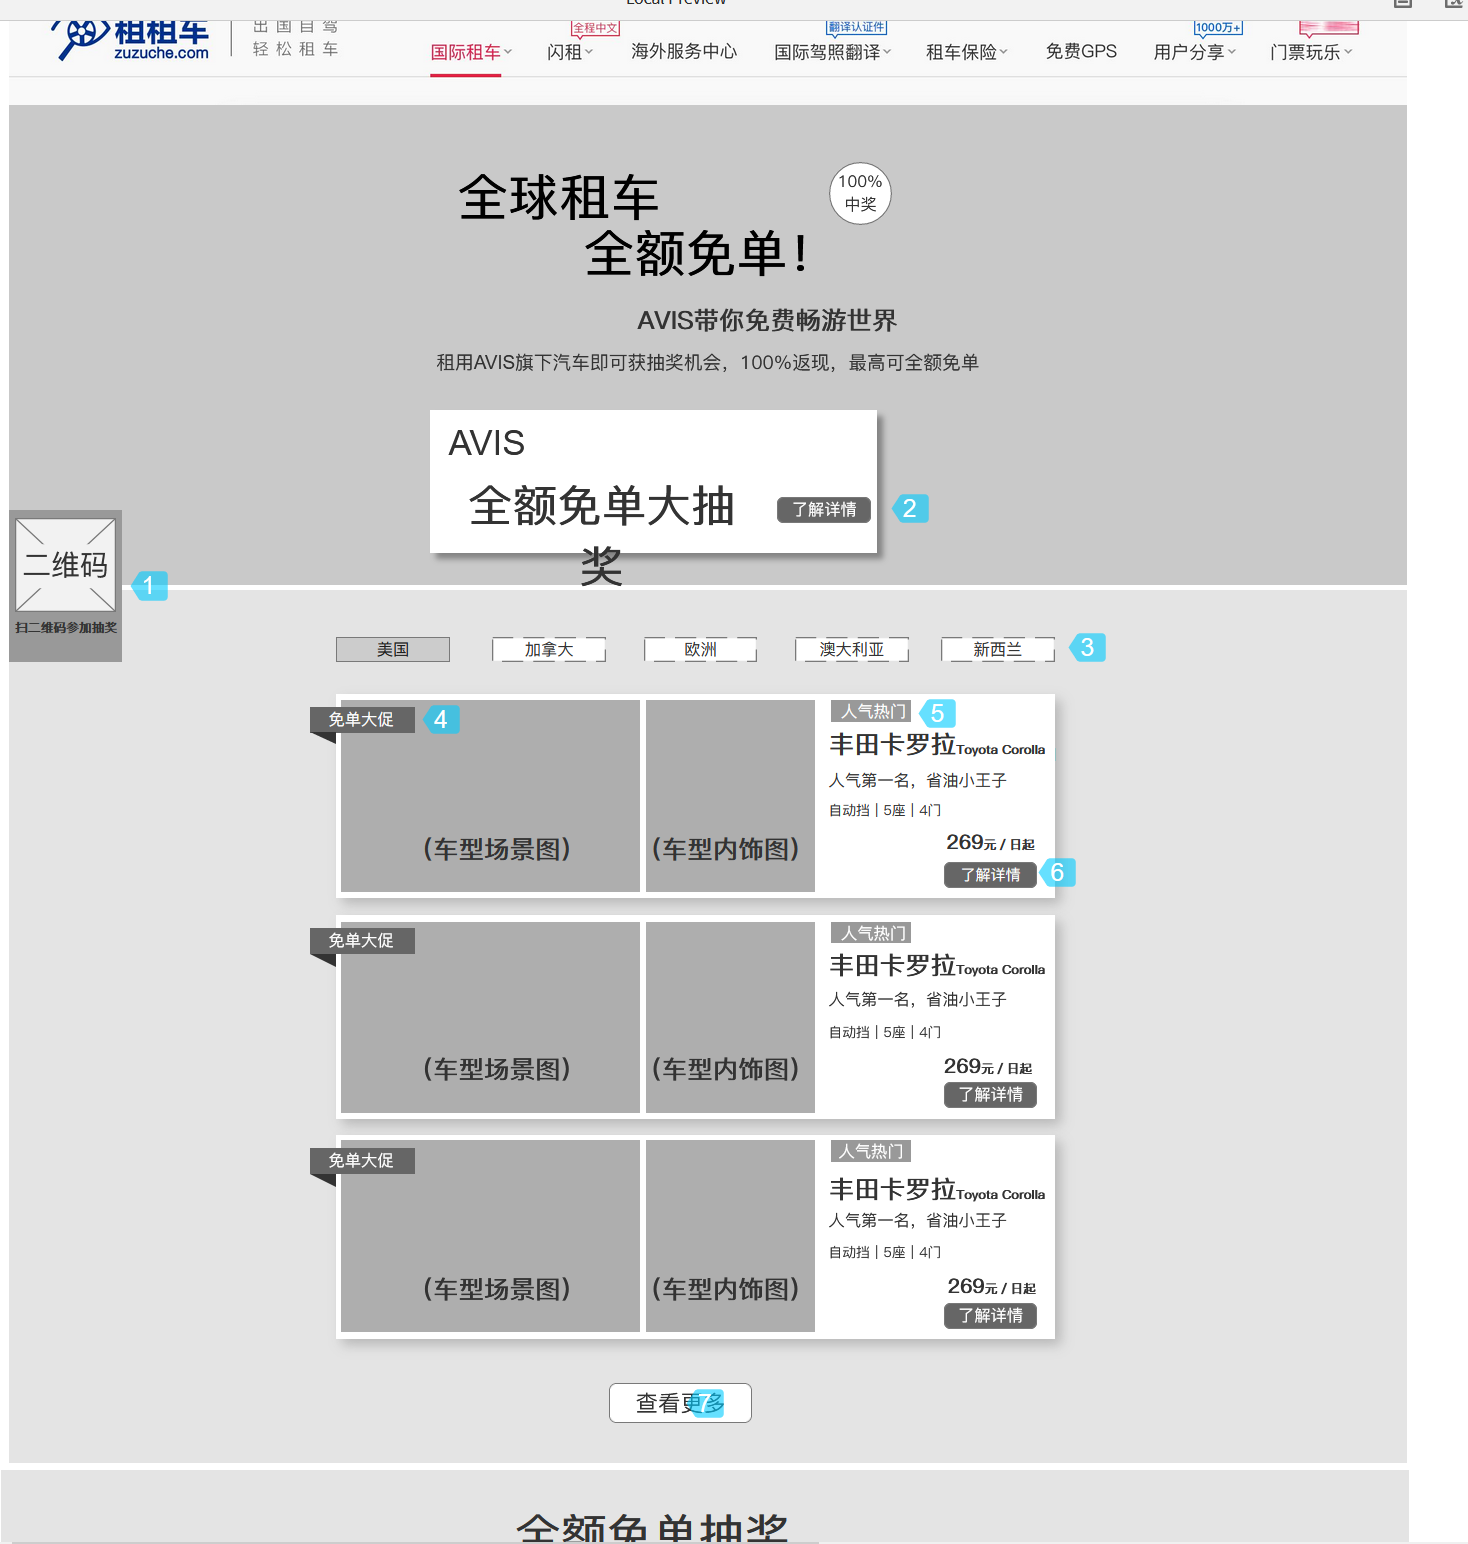1468x1544 pixels.
Task: Click the 1000万+ badge
Action: click(x=1218, y=28)
